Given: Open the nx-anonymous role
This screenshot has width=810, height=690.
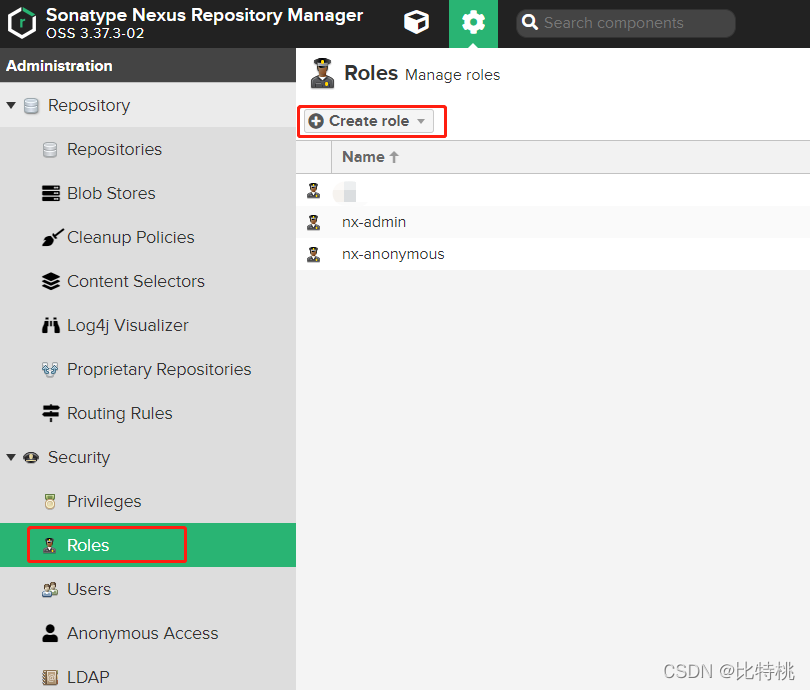Looking at the screenshot, I should click(x=393, y=254).
